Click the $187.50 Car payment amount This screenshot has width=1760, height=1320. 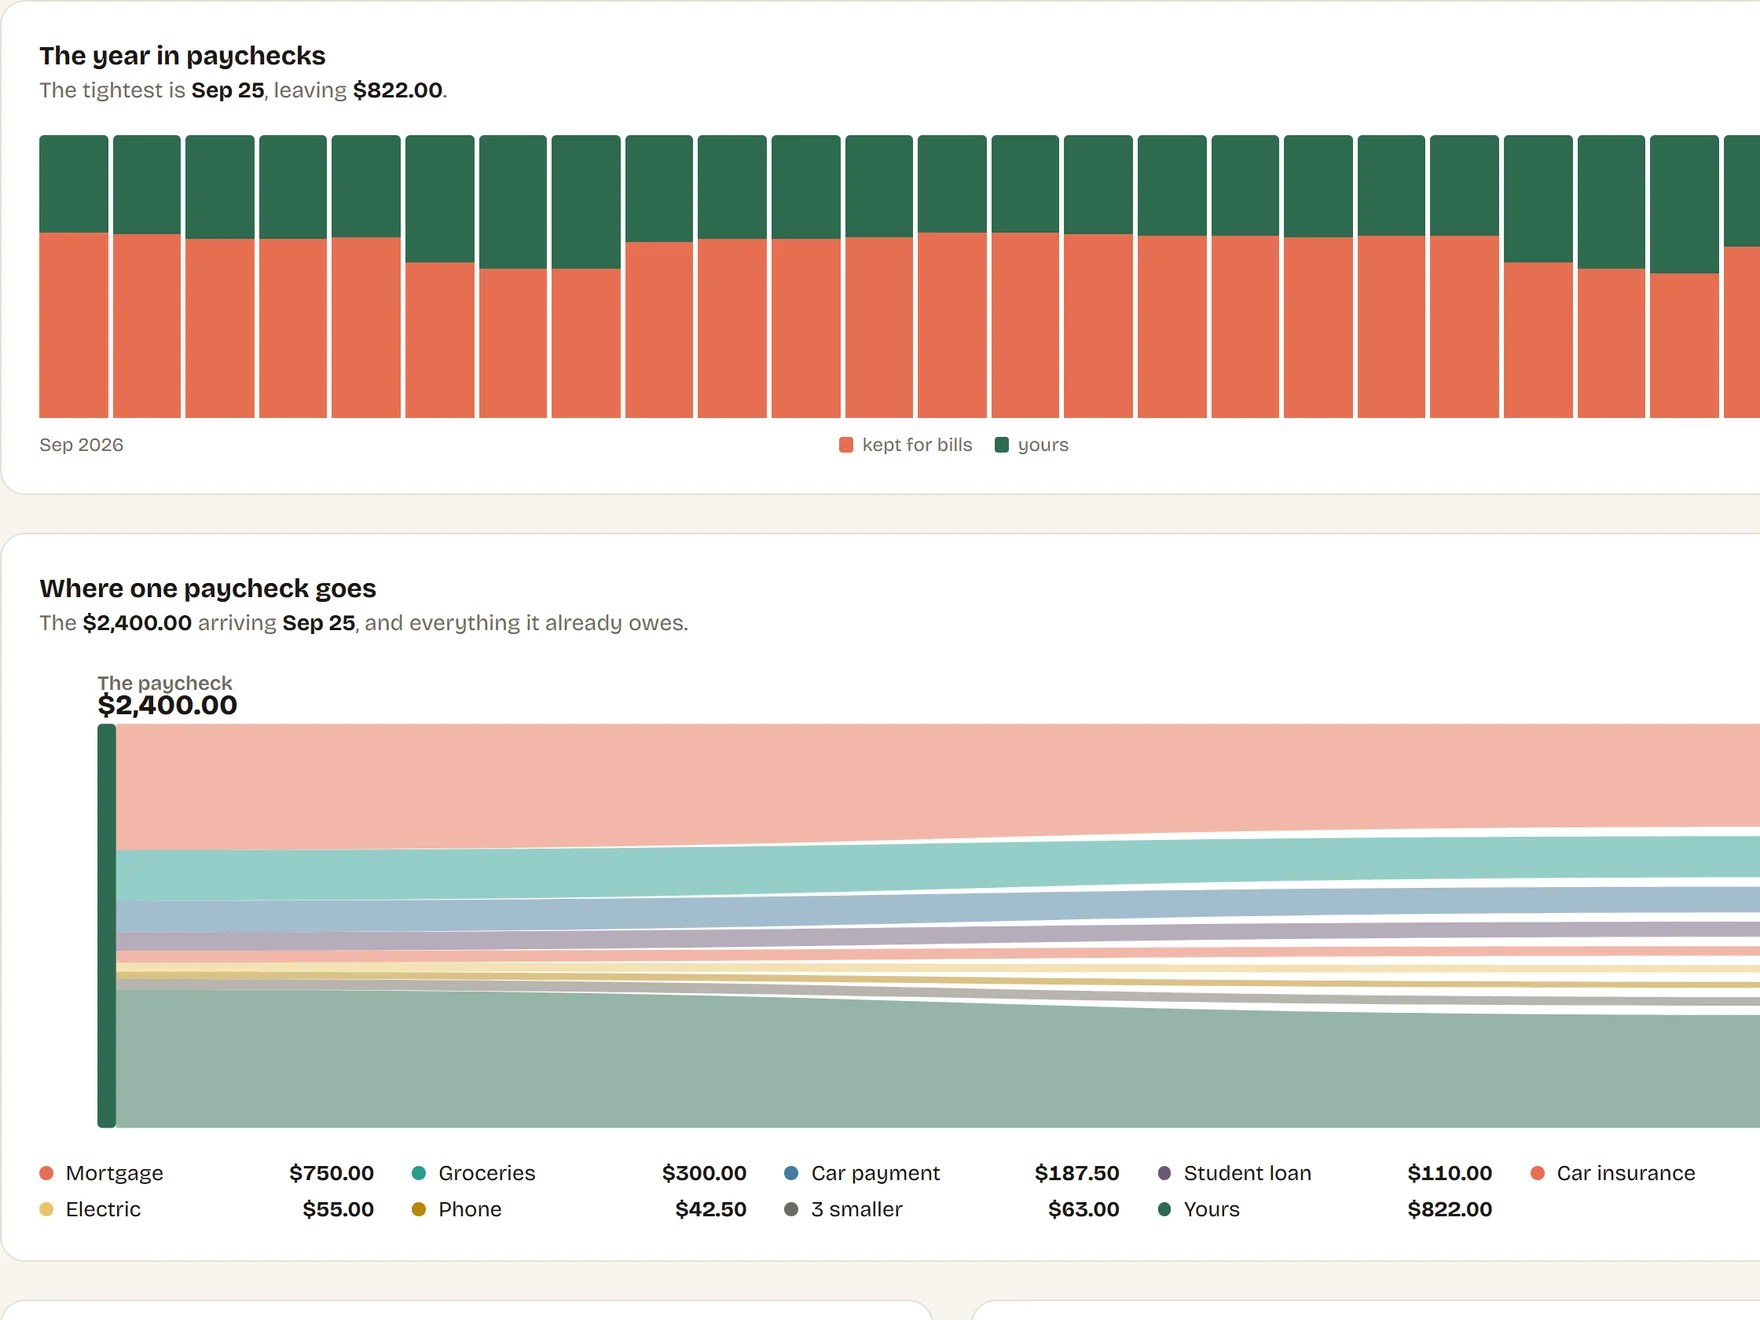(x=1077, y=1173)
